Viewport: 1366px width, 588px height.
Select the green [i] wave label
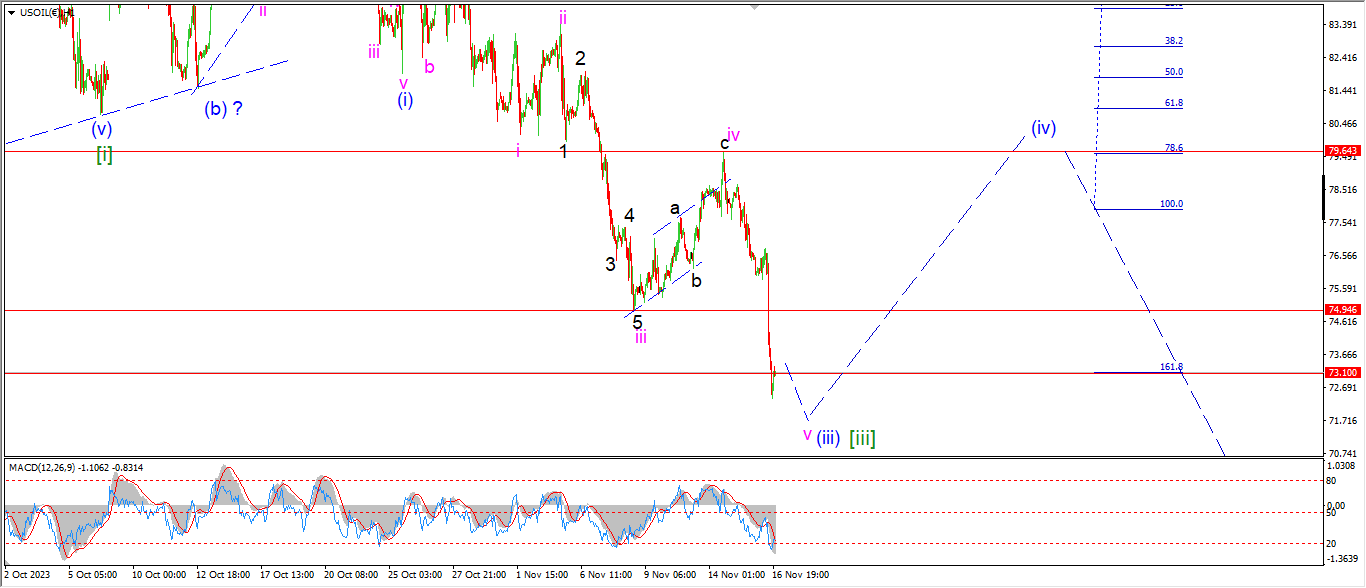point(104,154)
